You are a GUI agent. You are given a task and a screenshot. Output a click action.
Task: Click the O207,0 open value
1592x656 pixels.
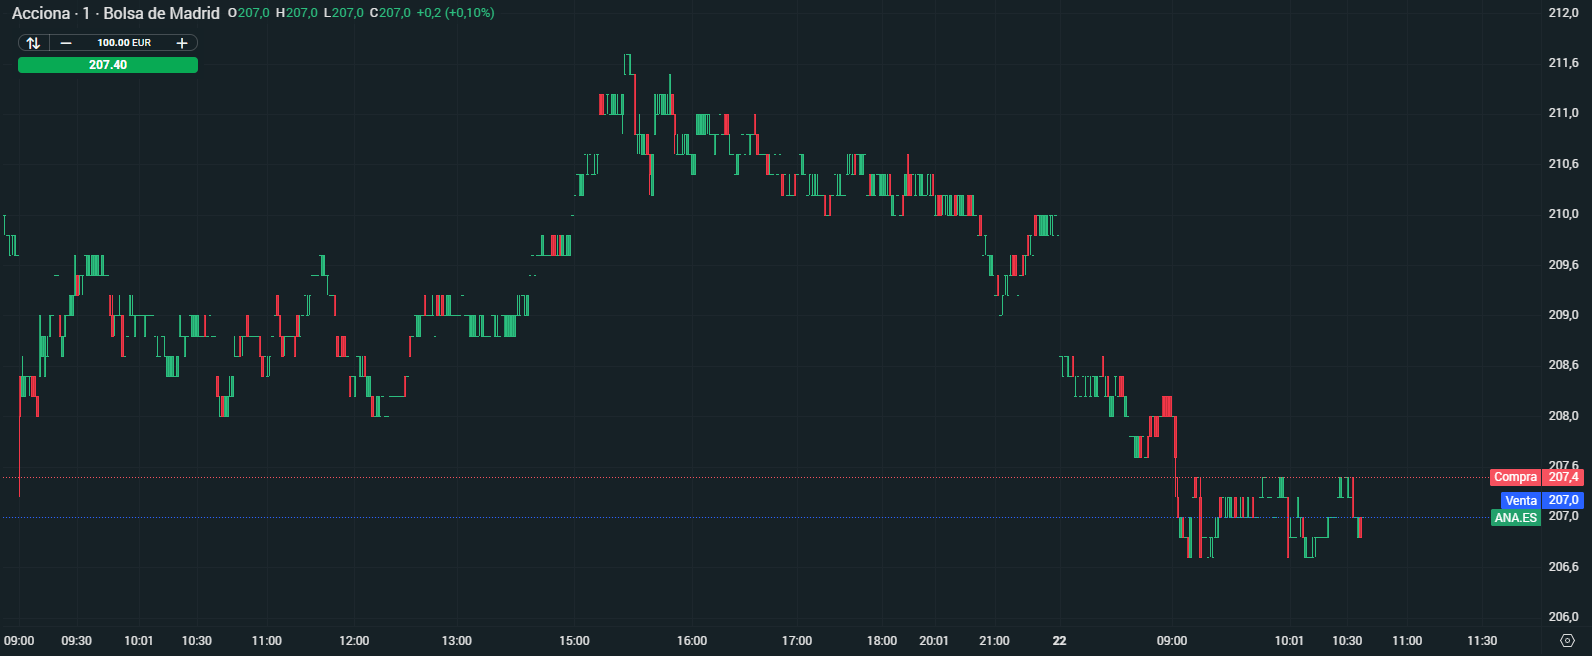pos(248,13)
